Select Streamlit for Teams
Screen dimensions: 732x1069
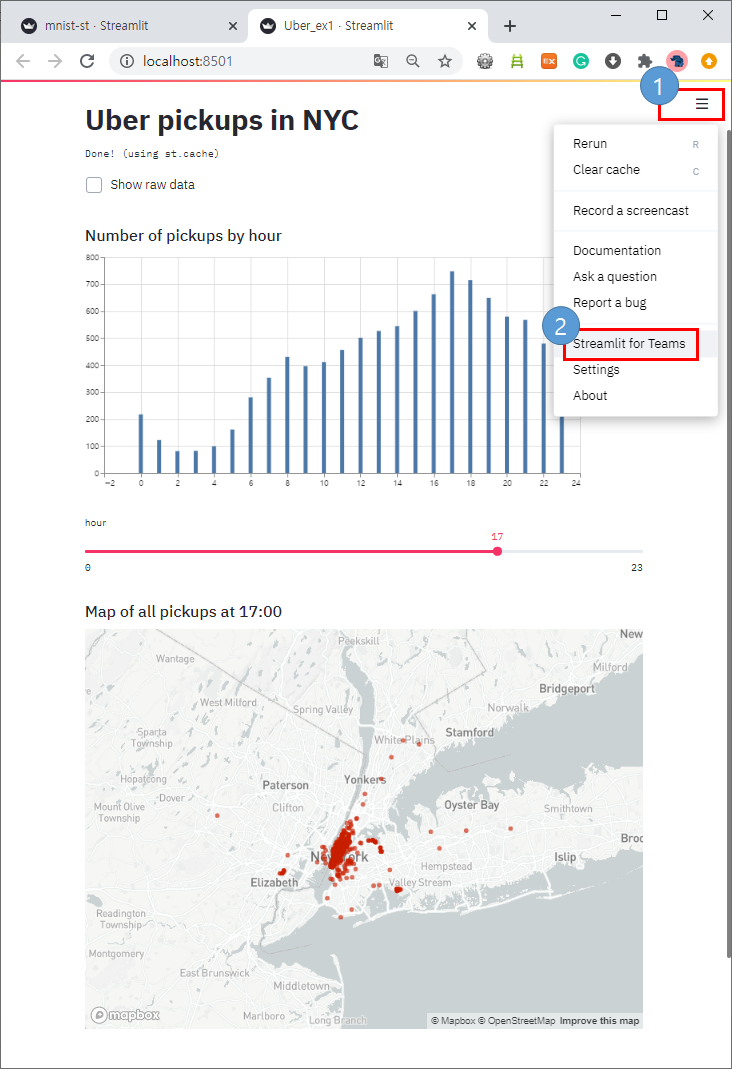coord(636,344)
